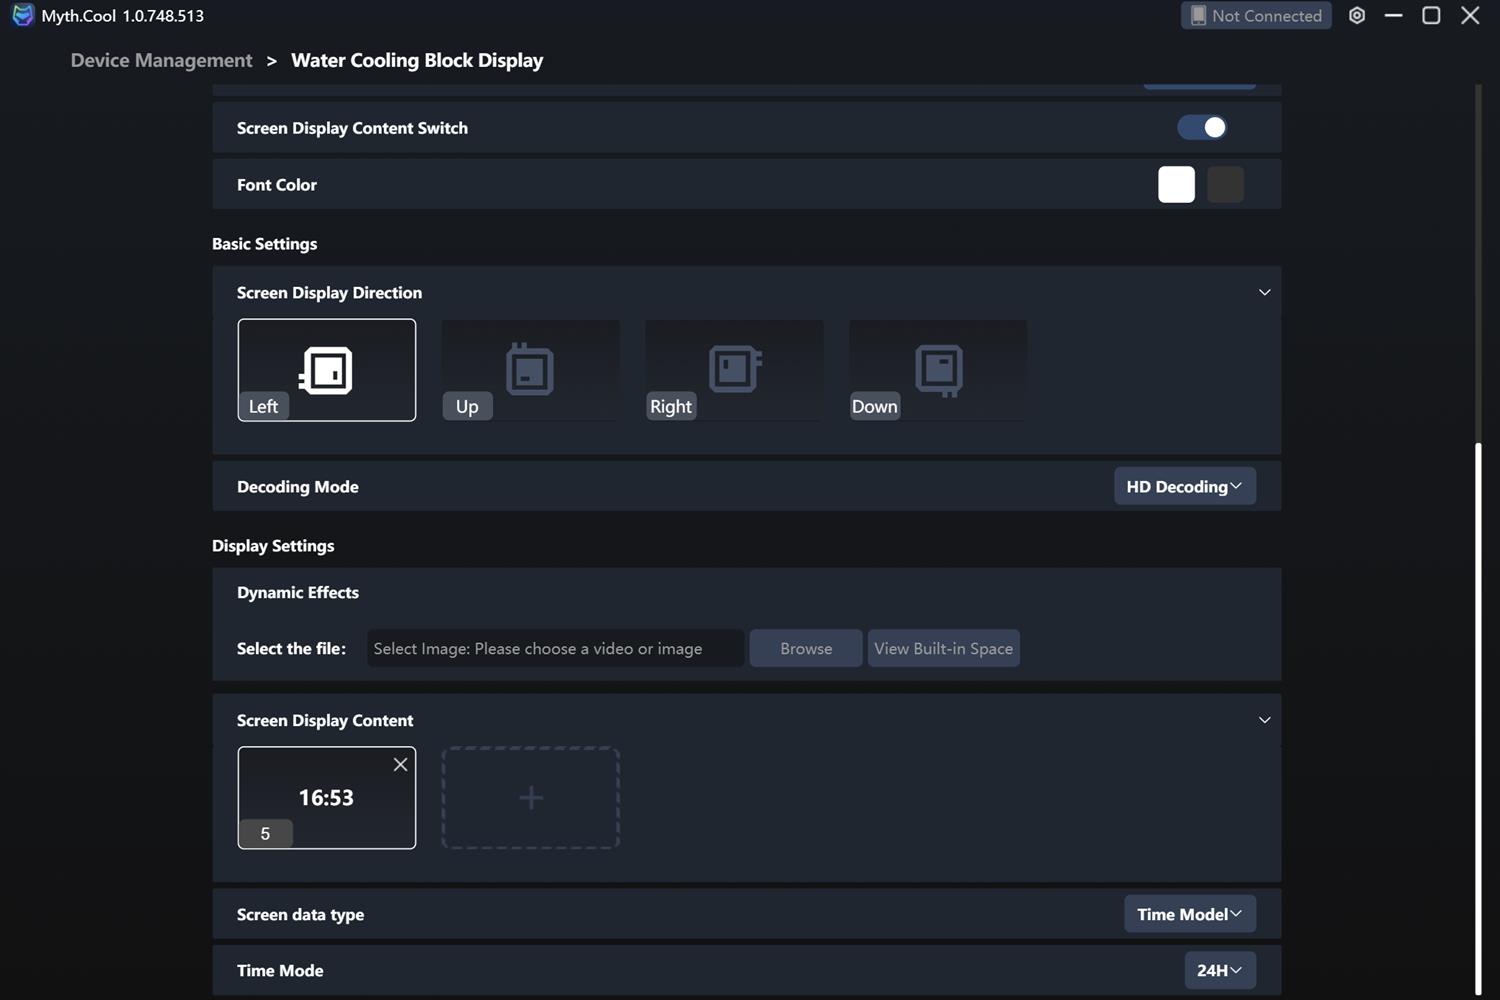Screen dimensions: 1500x1000
Task: Go back to Device Management breadcrumb
Action: tap(161, 61)
